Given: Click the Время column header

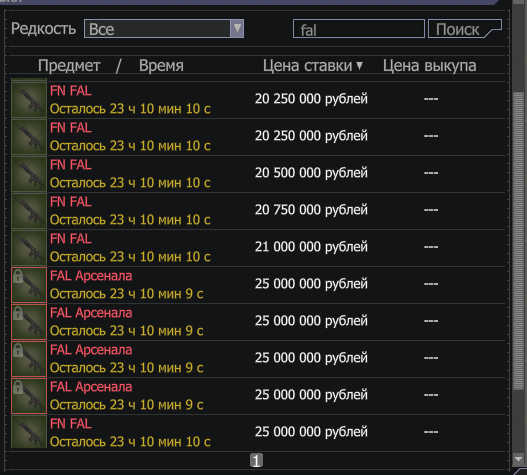Looking at the screenshot, I should [161, 66].
